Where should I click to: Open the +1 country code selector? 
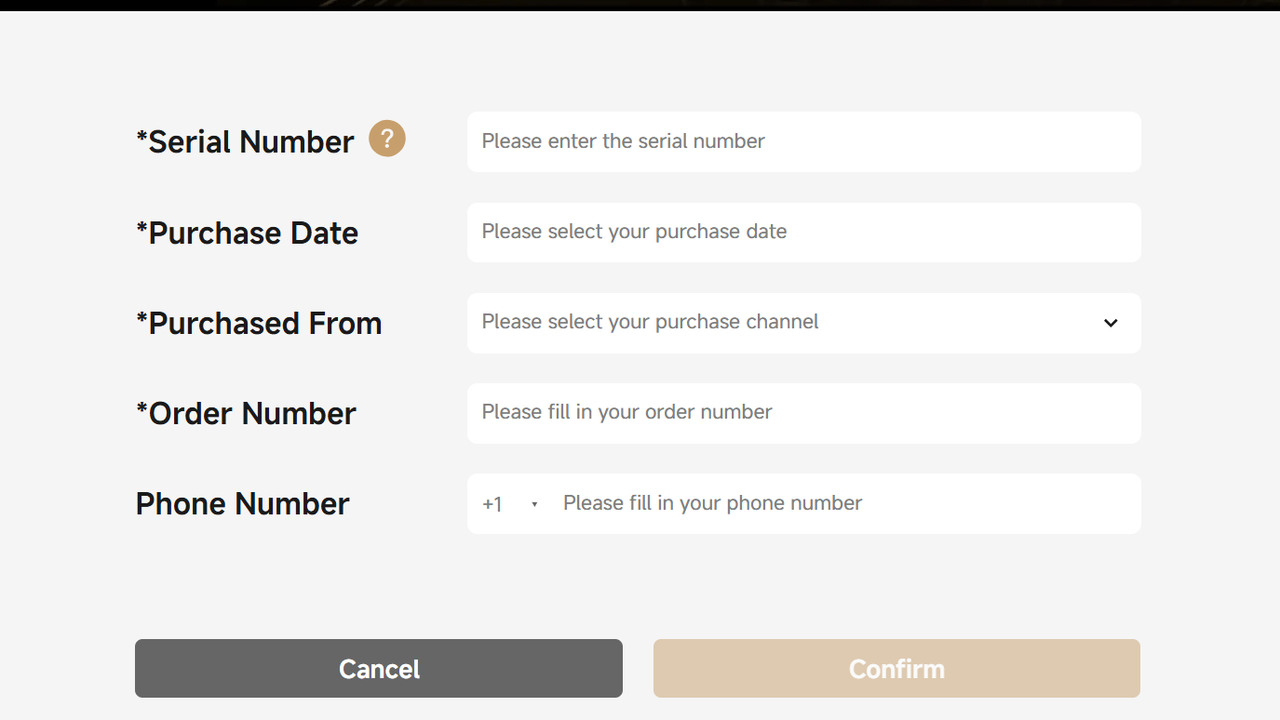click(510, 504)
